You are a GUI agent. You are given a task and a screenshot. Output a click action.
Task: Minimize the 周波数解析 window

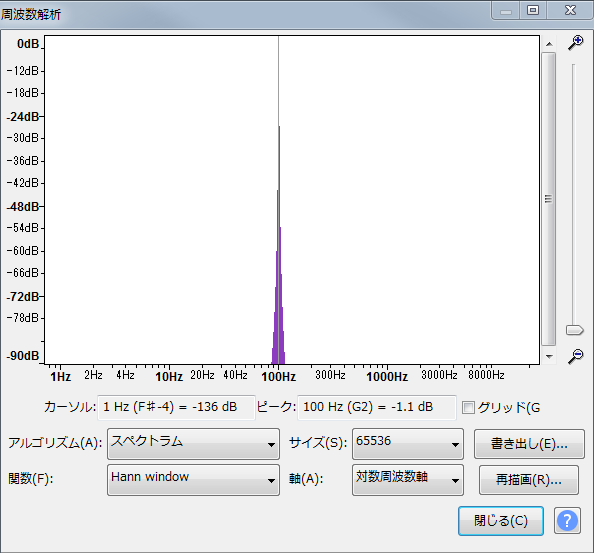click(x=506, y=10)
